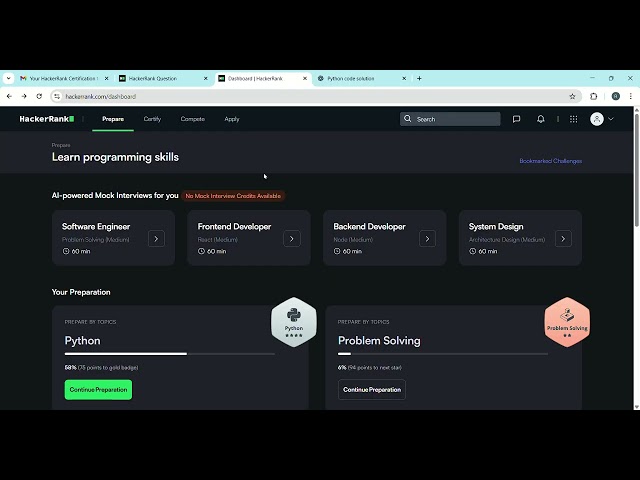The width and height of the screenshot is (640, 480).
Task: Click the Frontend Developer card title
Action: 234,227
